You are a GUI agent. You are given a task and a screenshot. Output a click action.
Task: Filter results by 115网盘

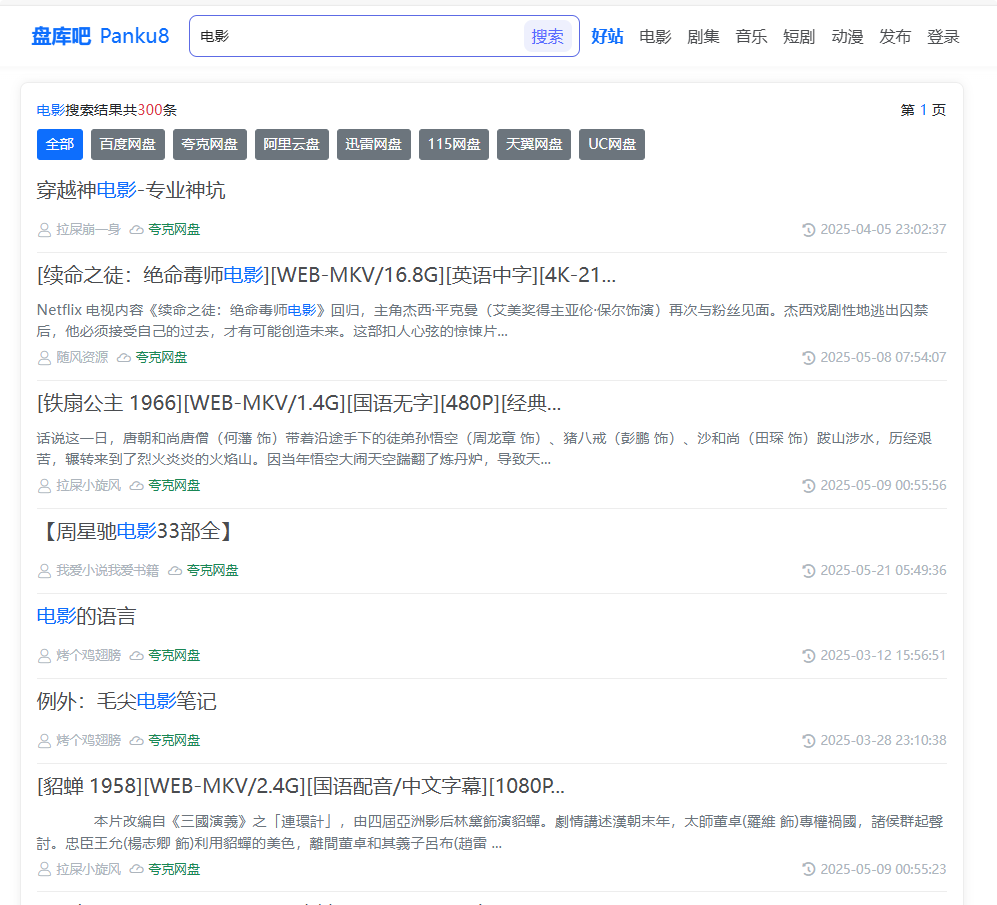coord(454,144)
